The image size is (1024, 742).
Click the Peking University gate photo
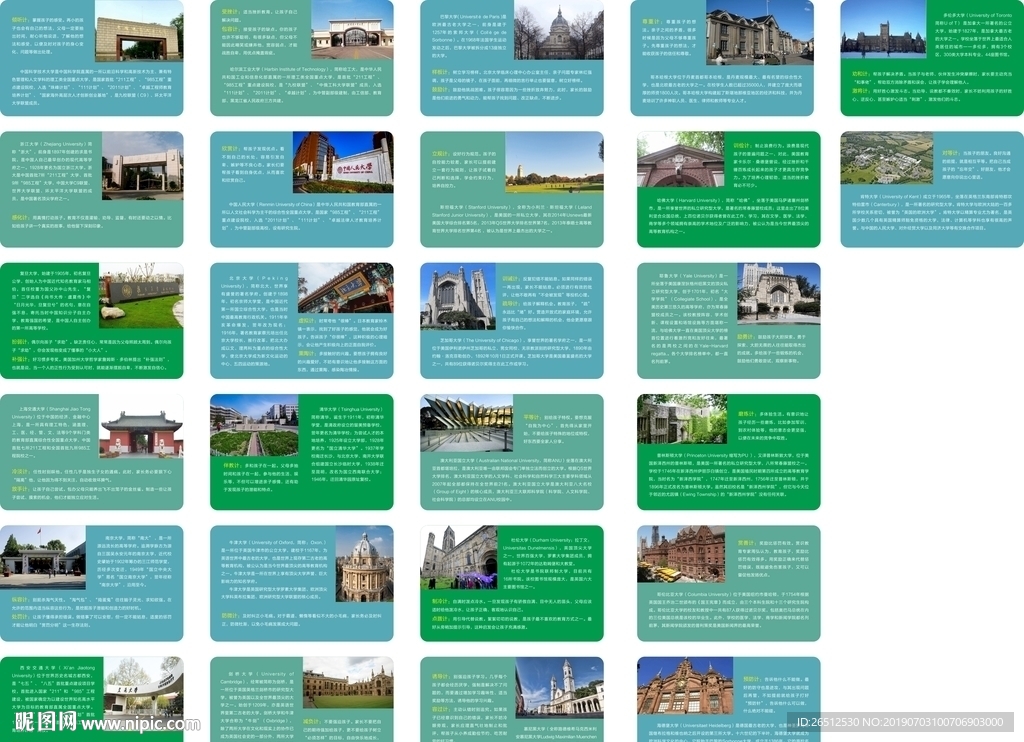[x=346, y=289]
